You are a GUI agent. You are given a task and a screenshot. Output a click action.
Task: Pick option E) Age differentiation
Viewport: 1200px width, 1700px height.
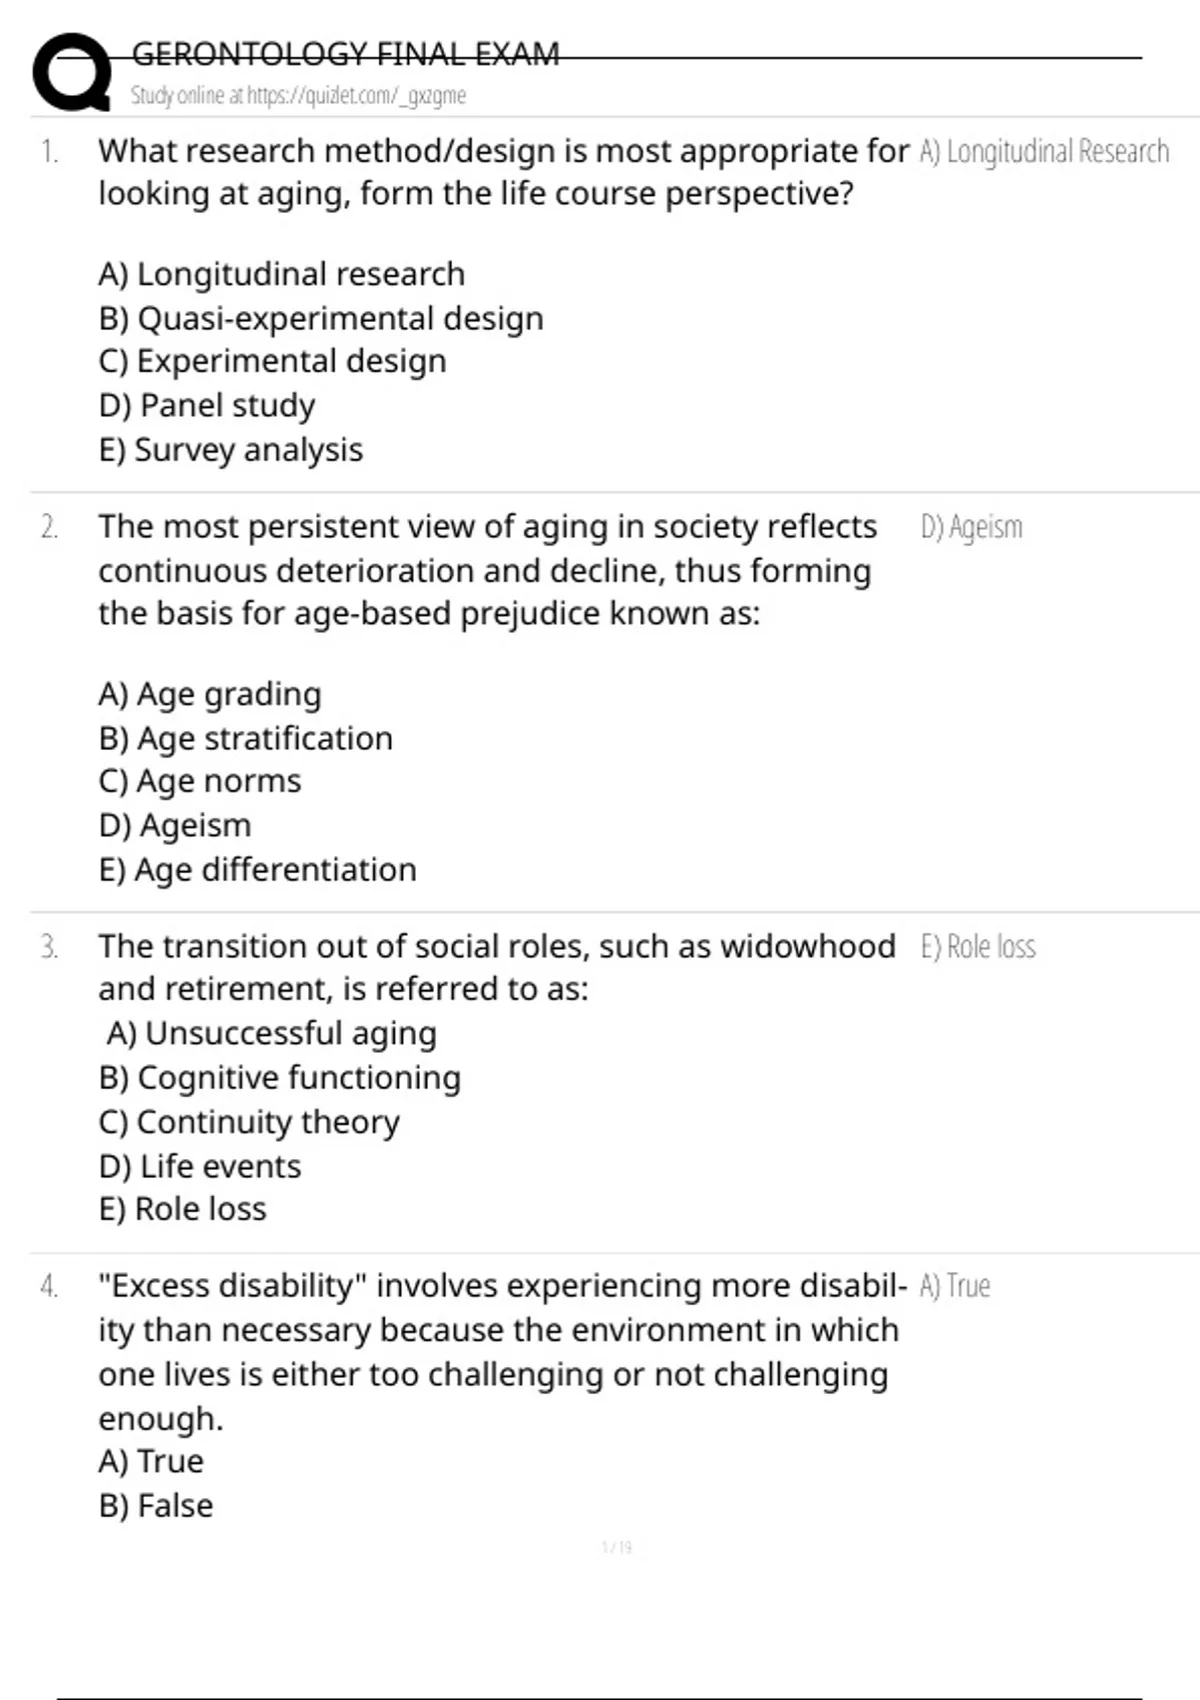coord(258,870)
